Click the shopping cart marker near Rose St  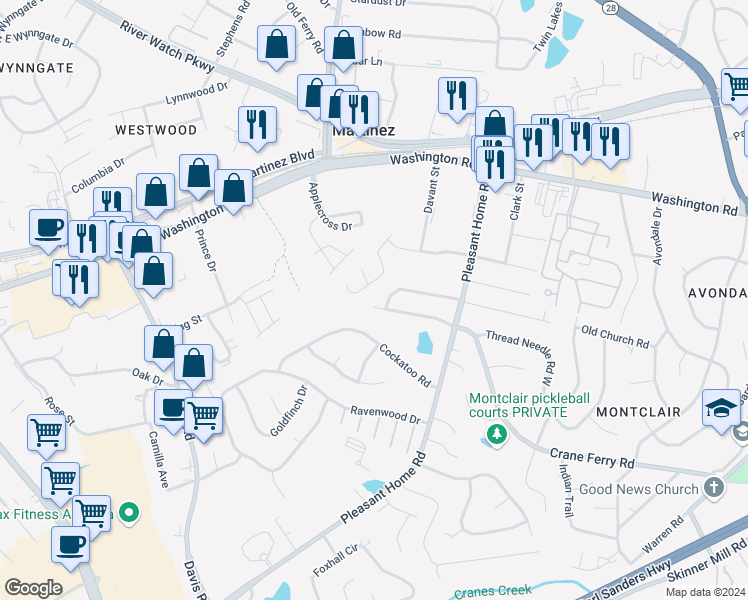click(47, 433)
